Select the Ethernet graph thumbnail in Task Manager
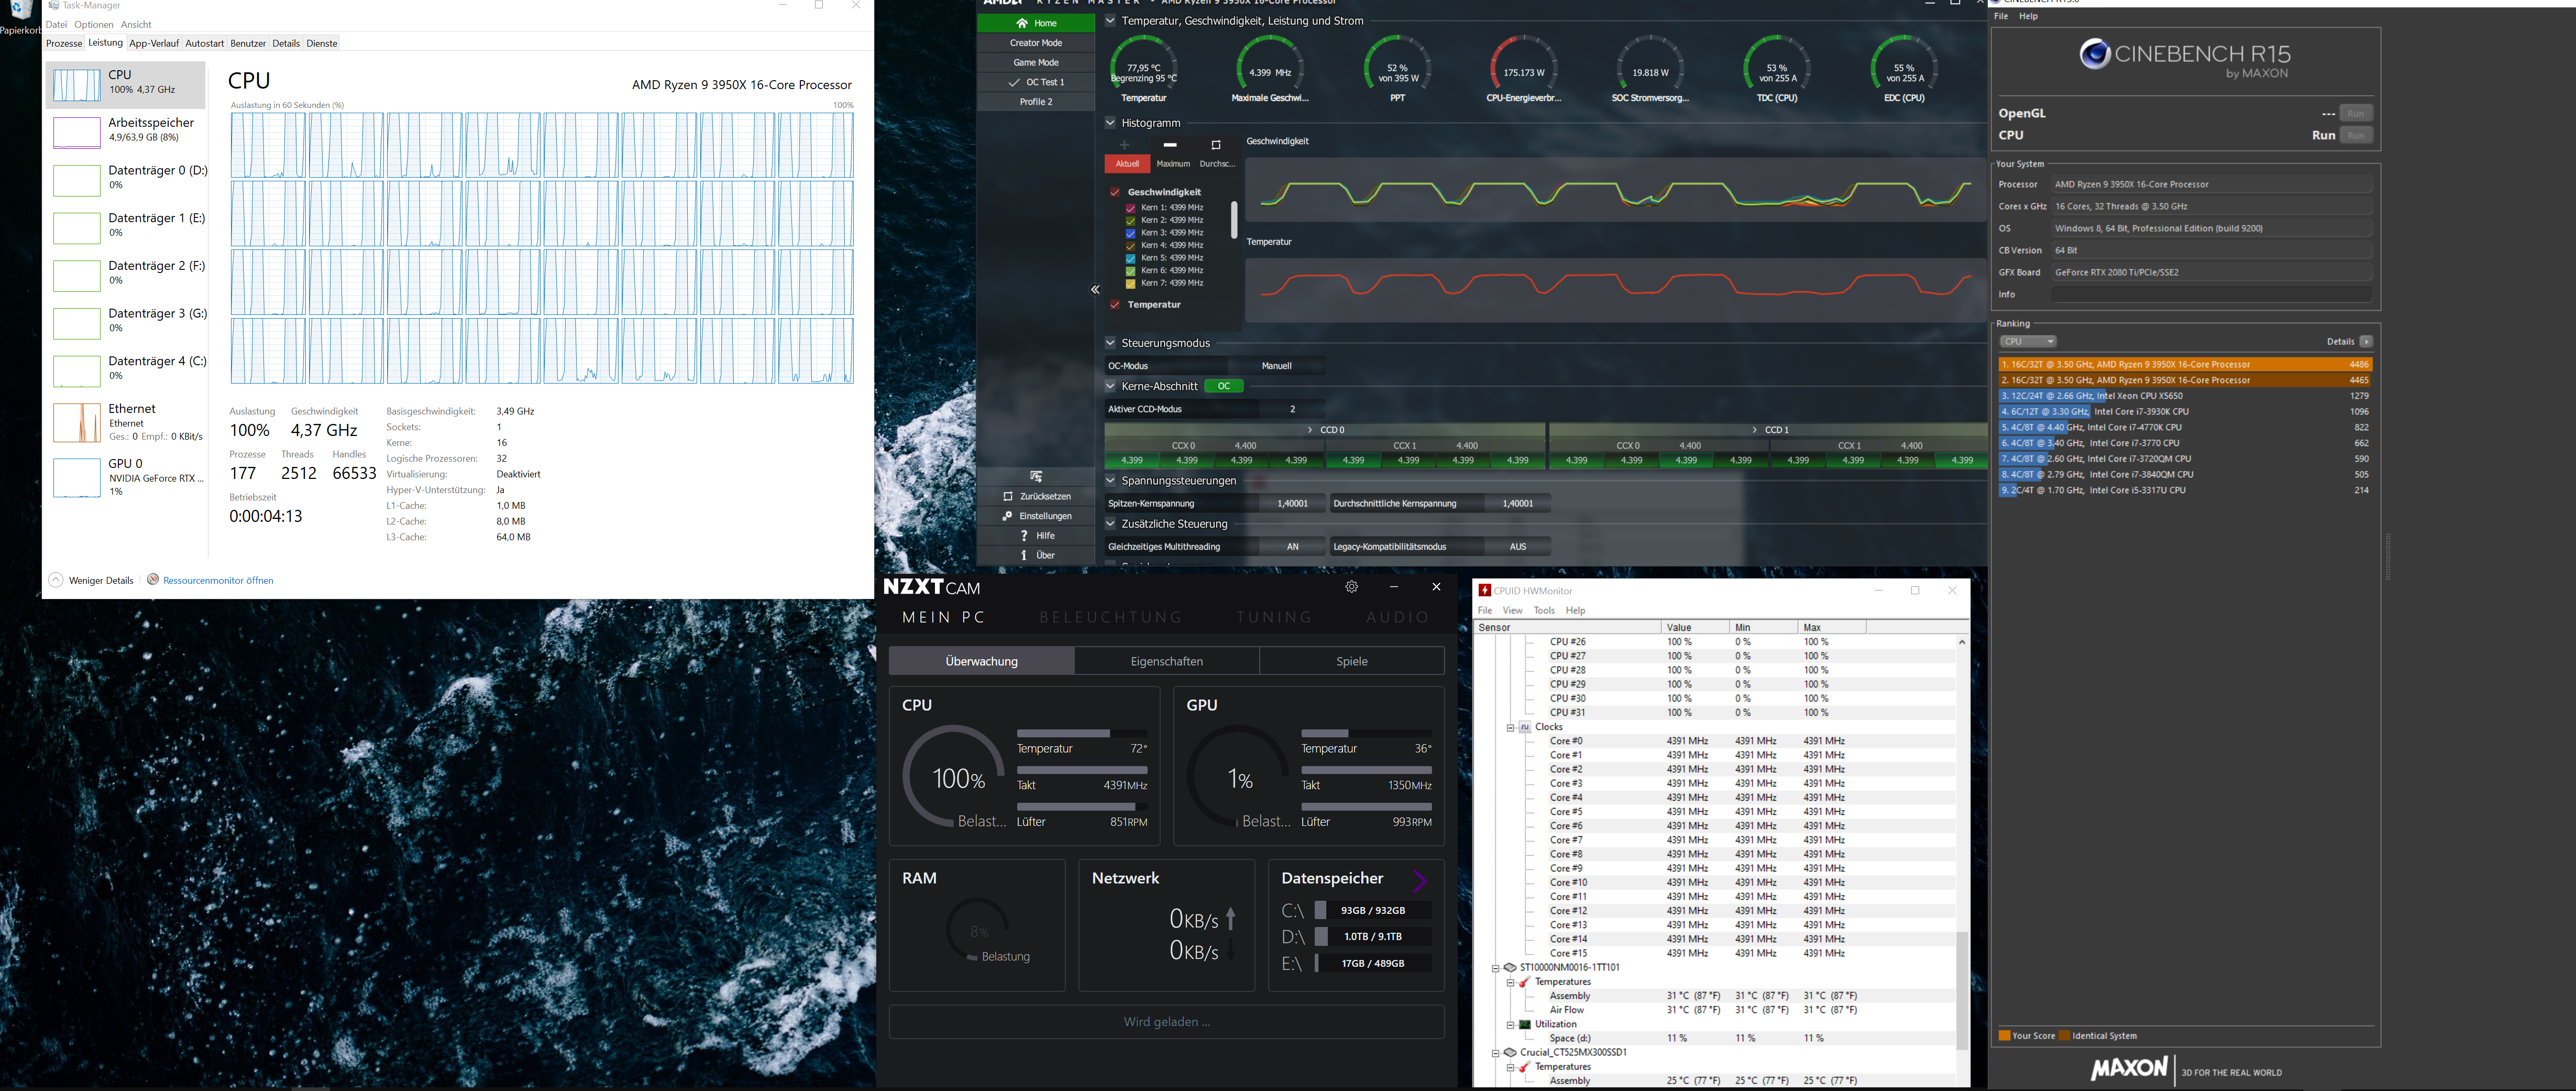 coord(76,423)
